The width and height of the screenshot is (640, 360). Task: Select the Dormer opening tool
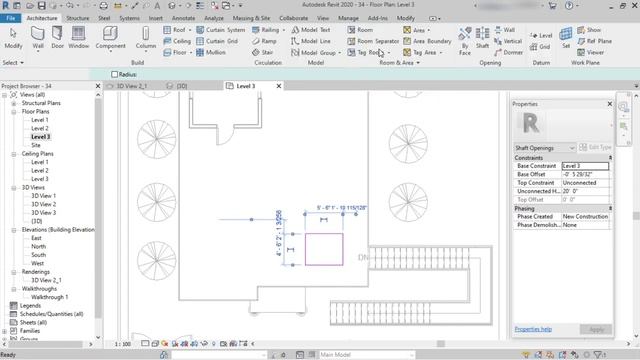point(509,52)
